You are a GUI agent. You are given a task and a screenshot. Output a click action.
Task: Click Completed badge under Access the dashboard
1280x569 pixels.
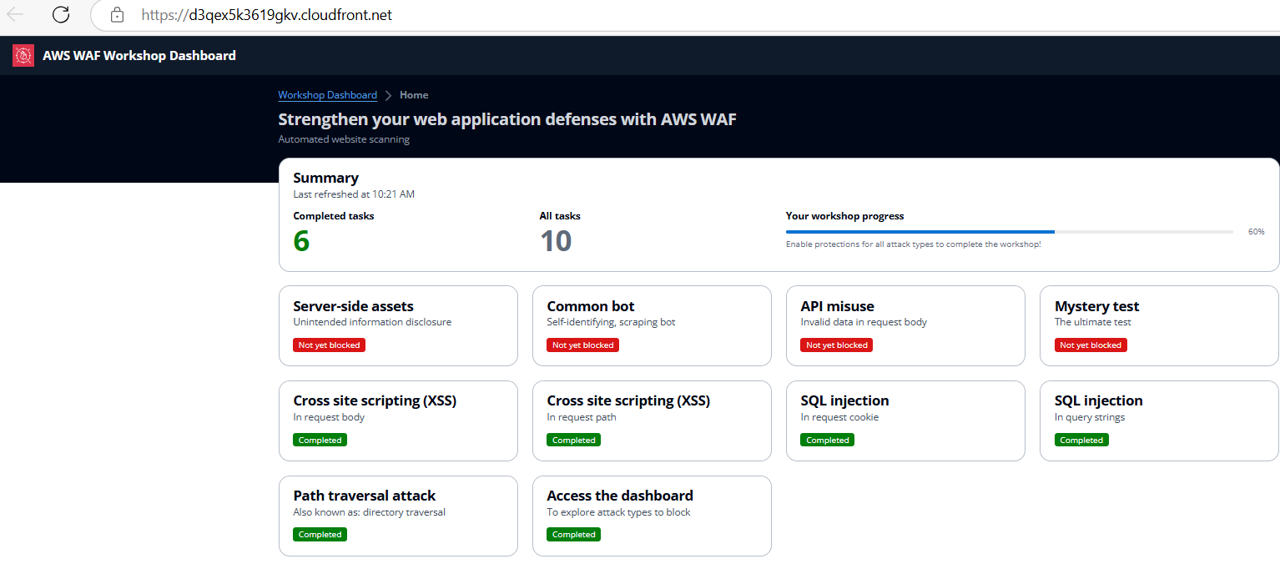[574, 535]
